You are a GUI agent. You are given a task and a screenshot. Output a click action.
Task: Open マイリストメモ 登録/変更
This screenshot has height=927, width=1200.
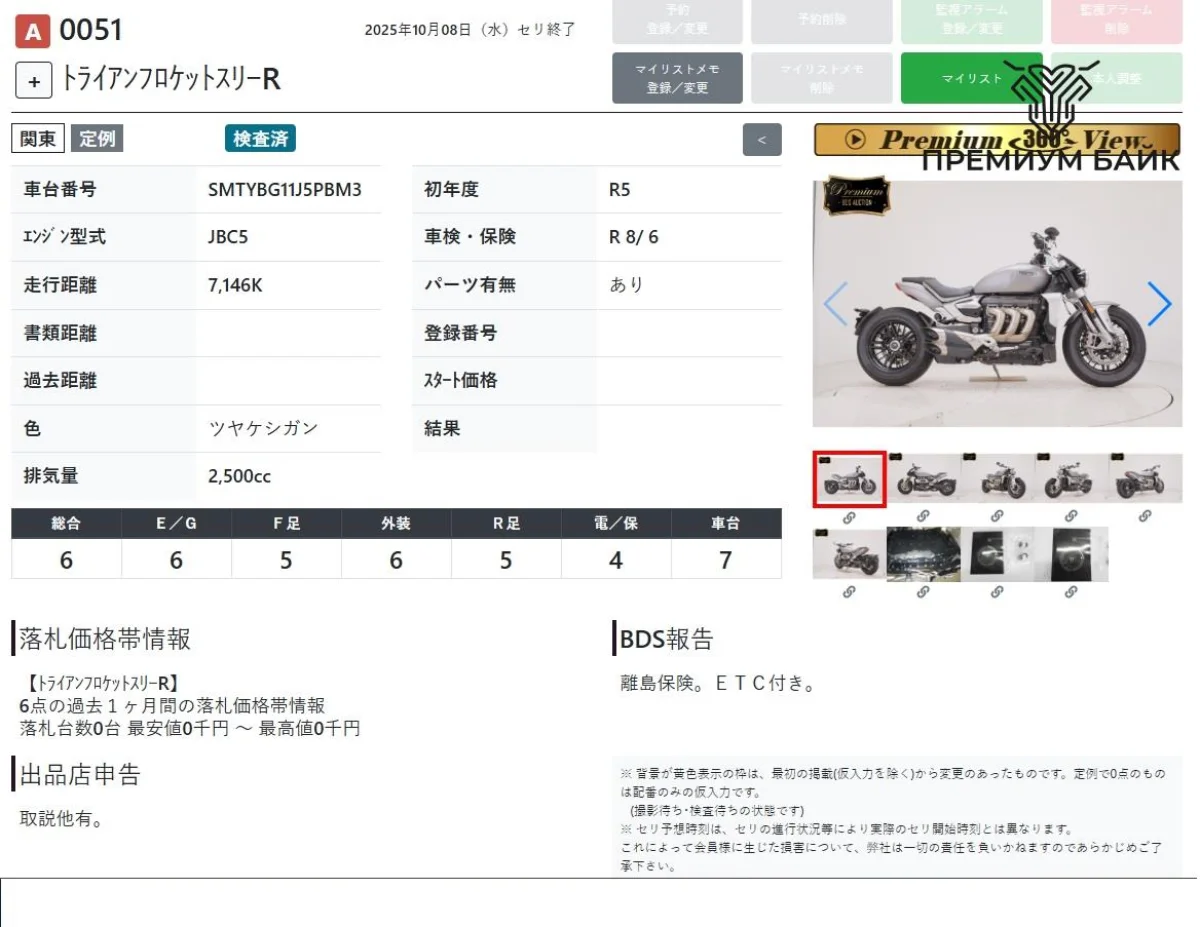tap(677, 78)
